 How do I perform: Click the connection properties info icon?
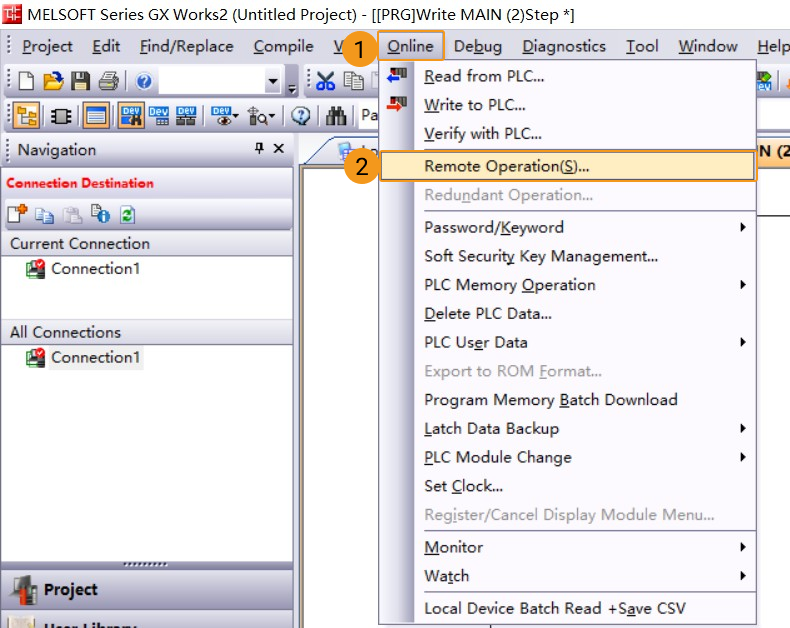click(x=99, y=213)
